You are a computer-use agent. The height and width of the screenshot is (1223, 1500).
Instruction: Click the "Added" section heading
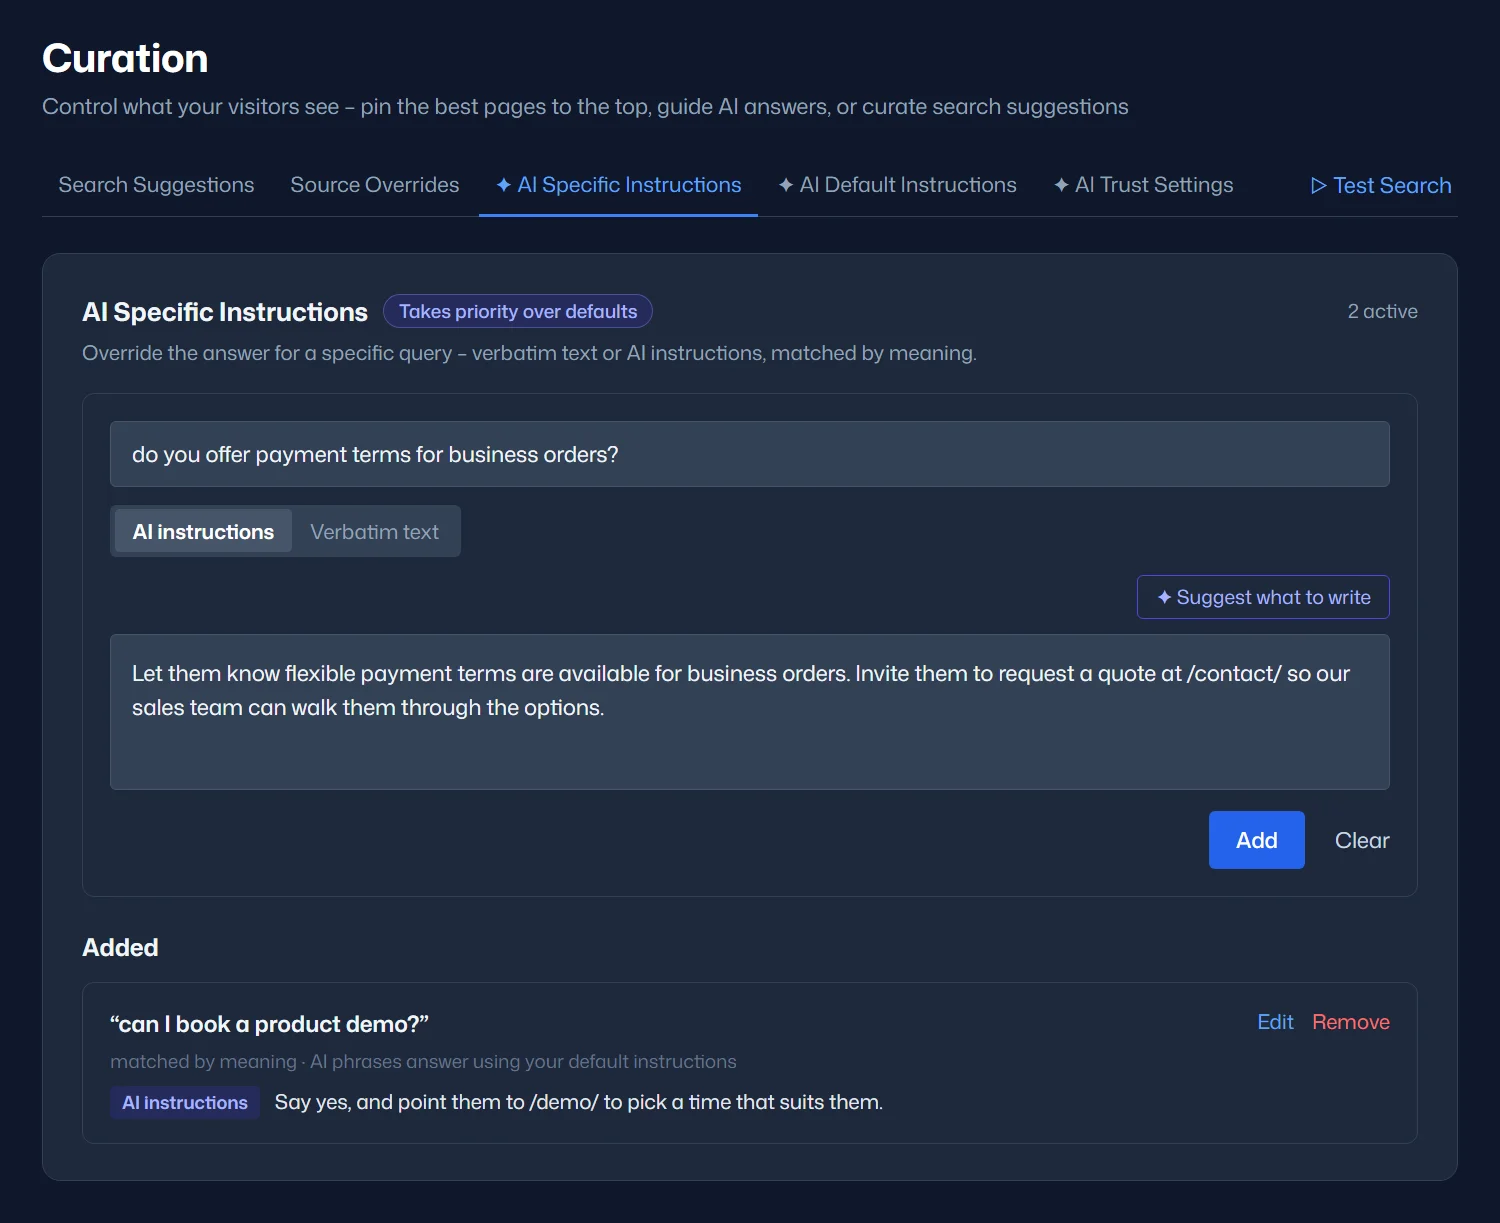[x=120, y=947]
